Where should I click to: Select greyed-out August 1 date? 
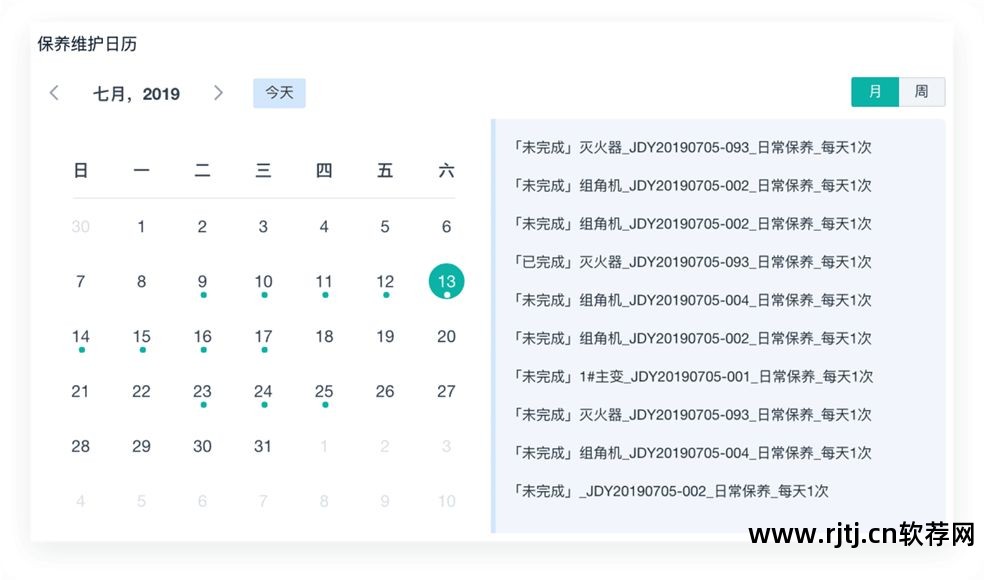click(x=324, y=446)
